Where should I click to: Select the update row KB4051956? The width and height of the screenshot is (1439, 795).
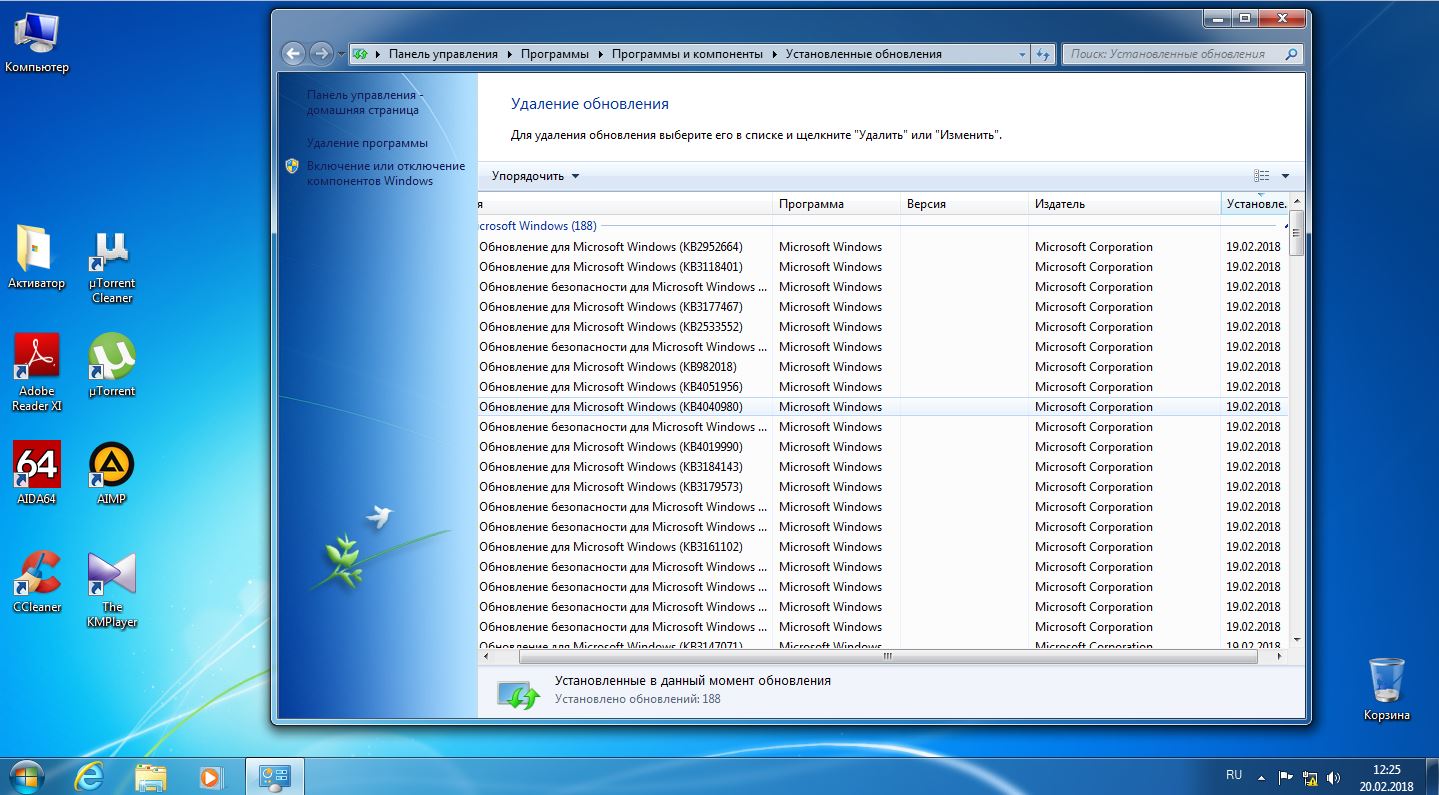[883, 387]
